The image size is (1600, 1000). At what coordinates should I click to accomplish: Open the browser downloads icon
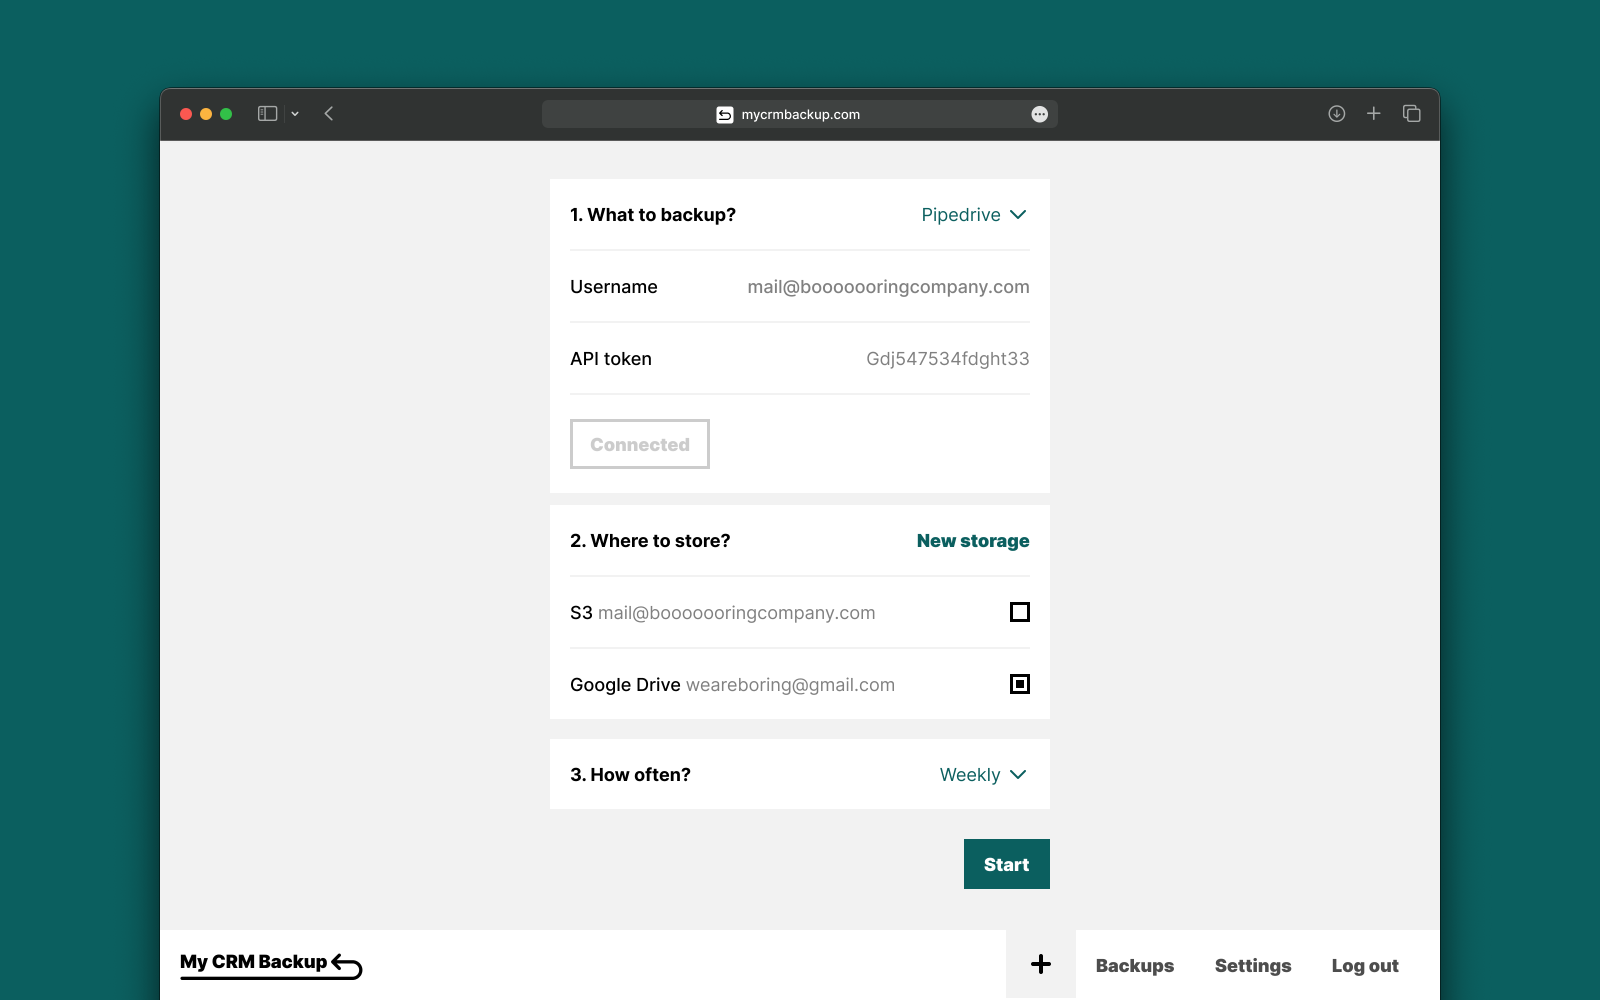[x=1336, y=114]
